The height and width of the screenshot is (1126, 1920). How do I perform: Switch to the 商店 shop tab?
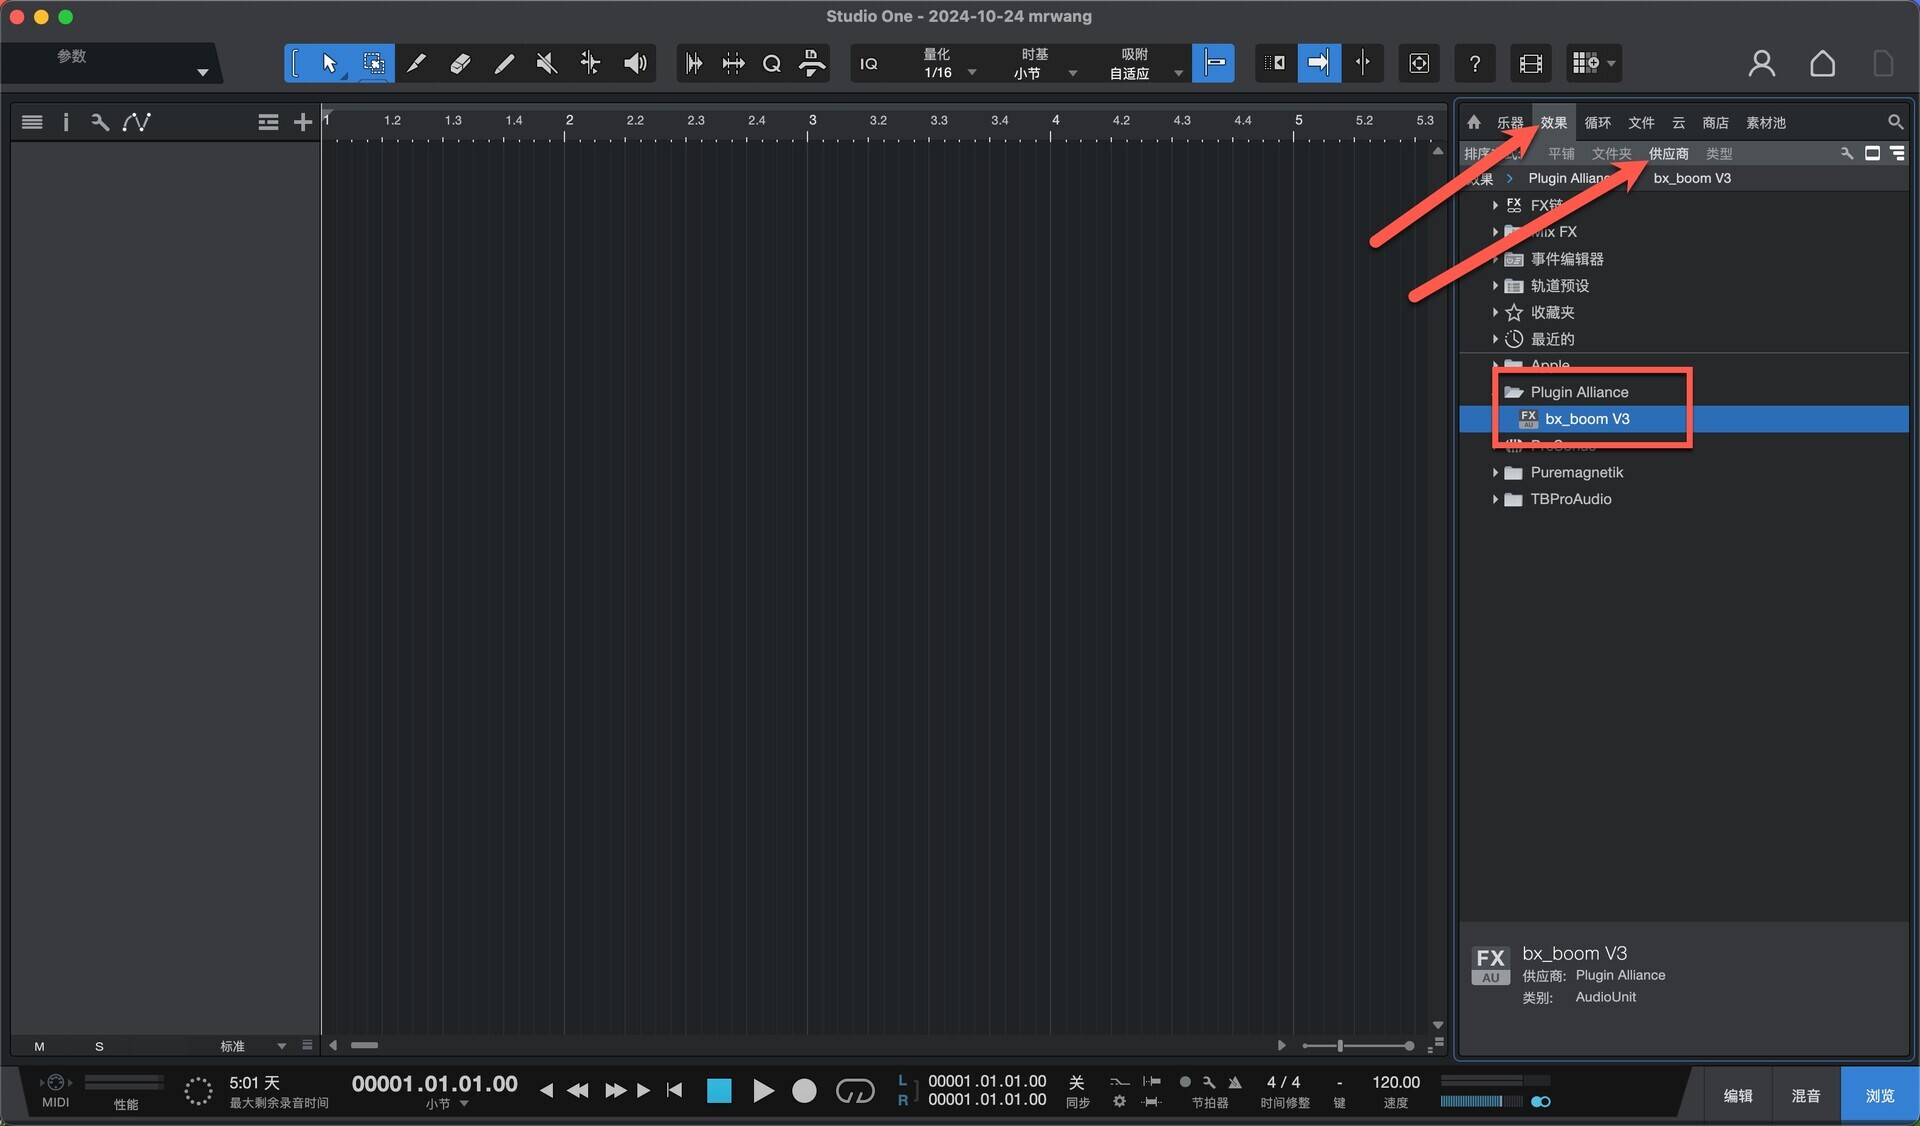pos(1715,122)
